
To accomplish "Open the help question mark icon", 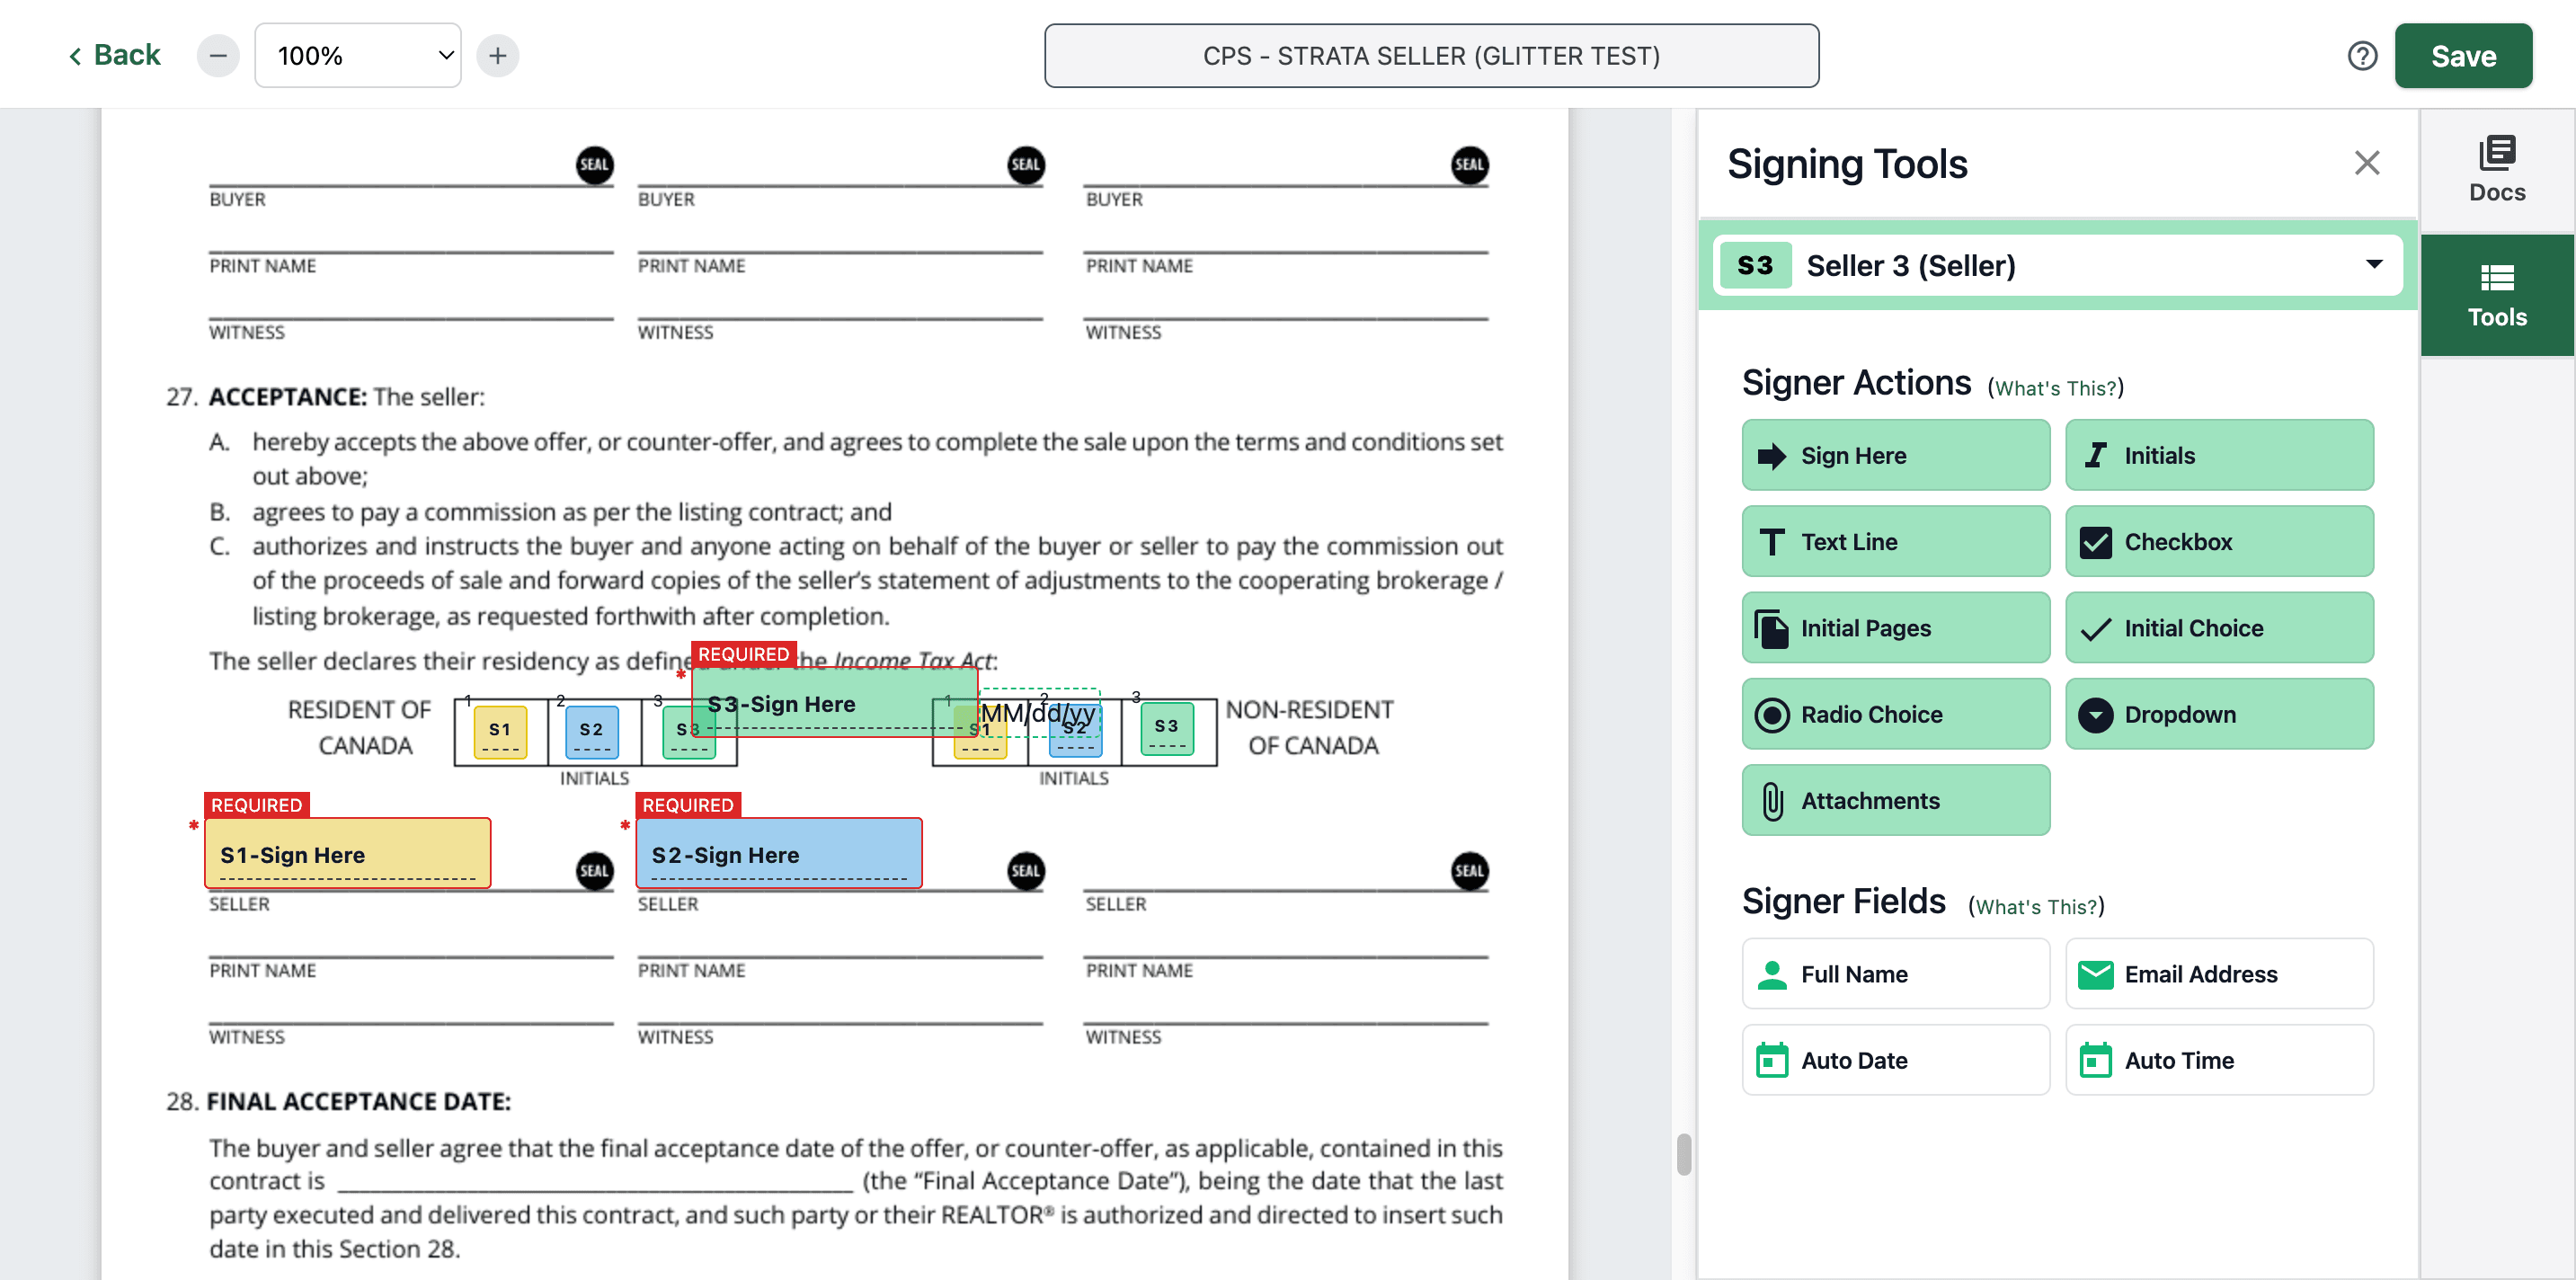I will coord(2362,56).
